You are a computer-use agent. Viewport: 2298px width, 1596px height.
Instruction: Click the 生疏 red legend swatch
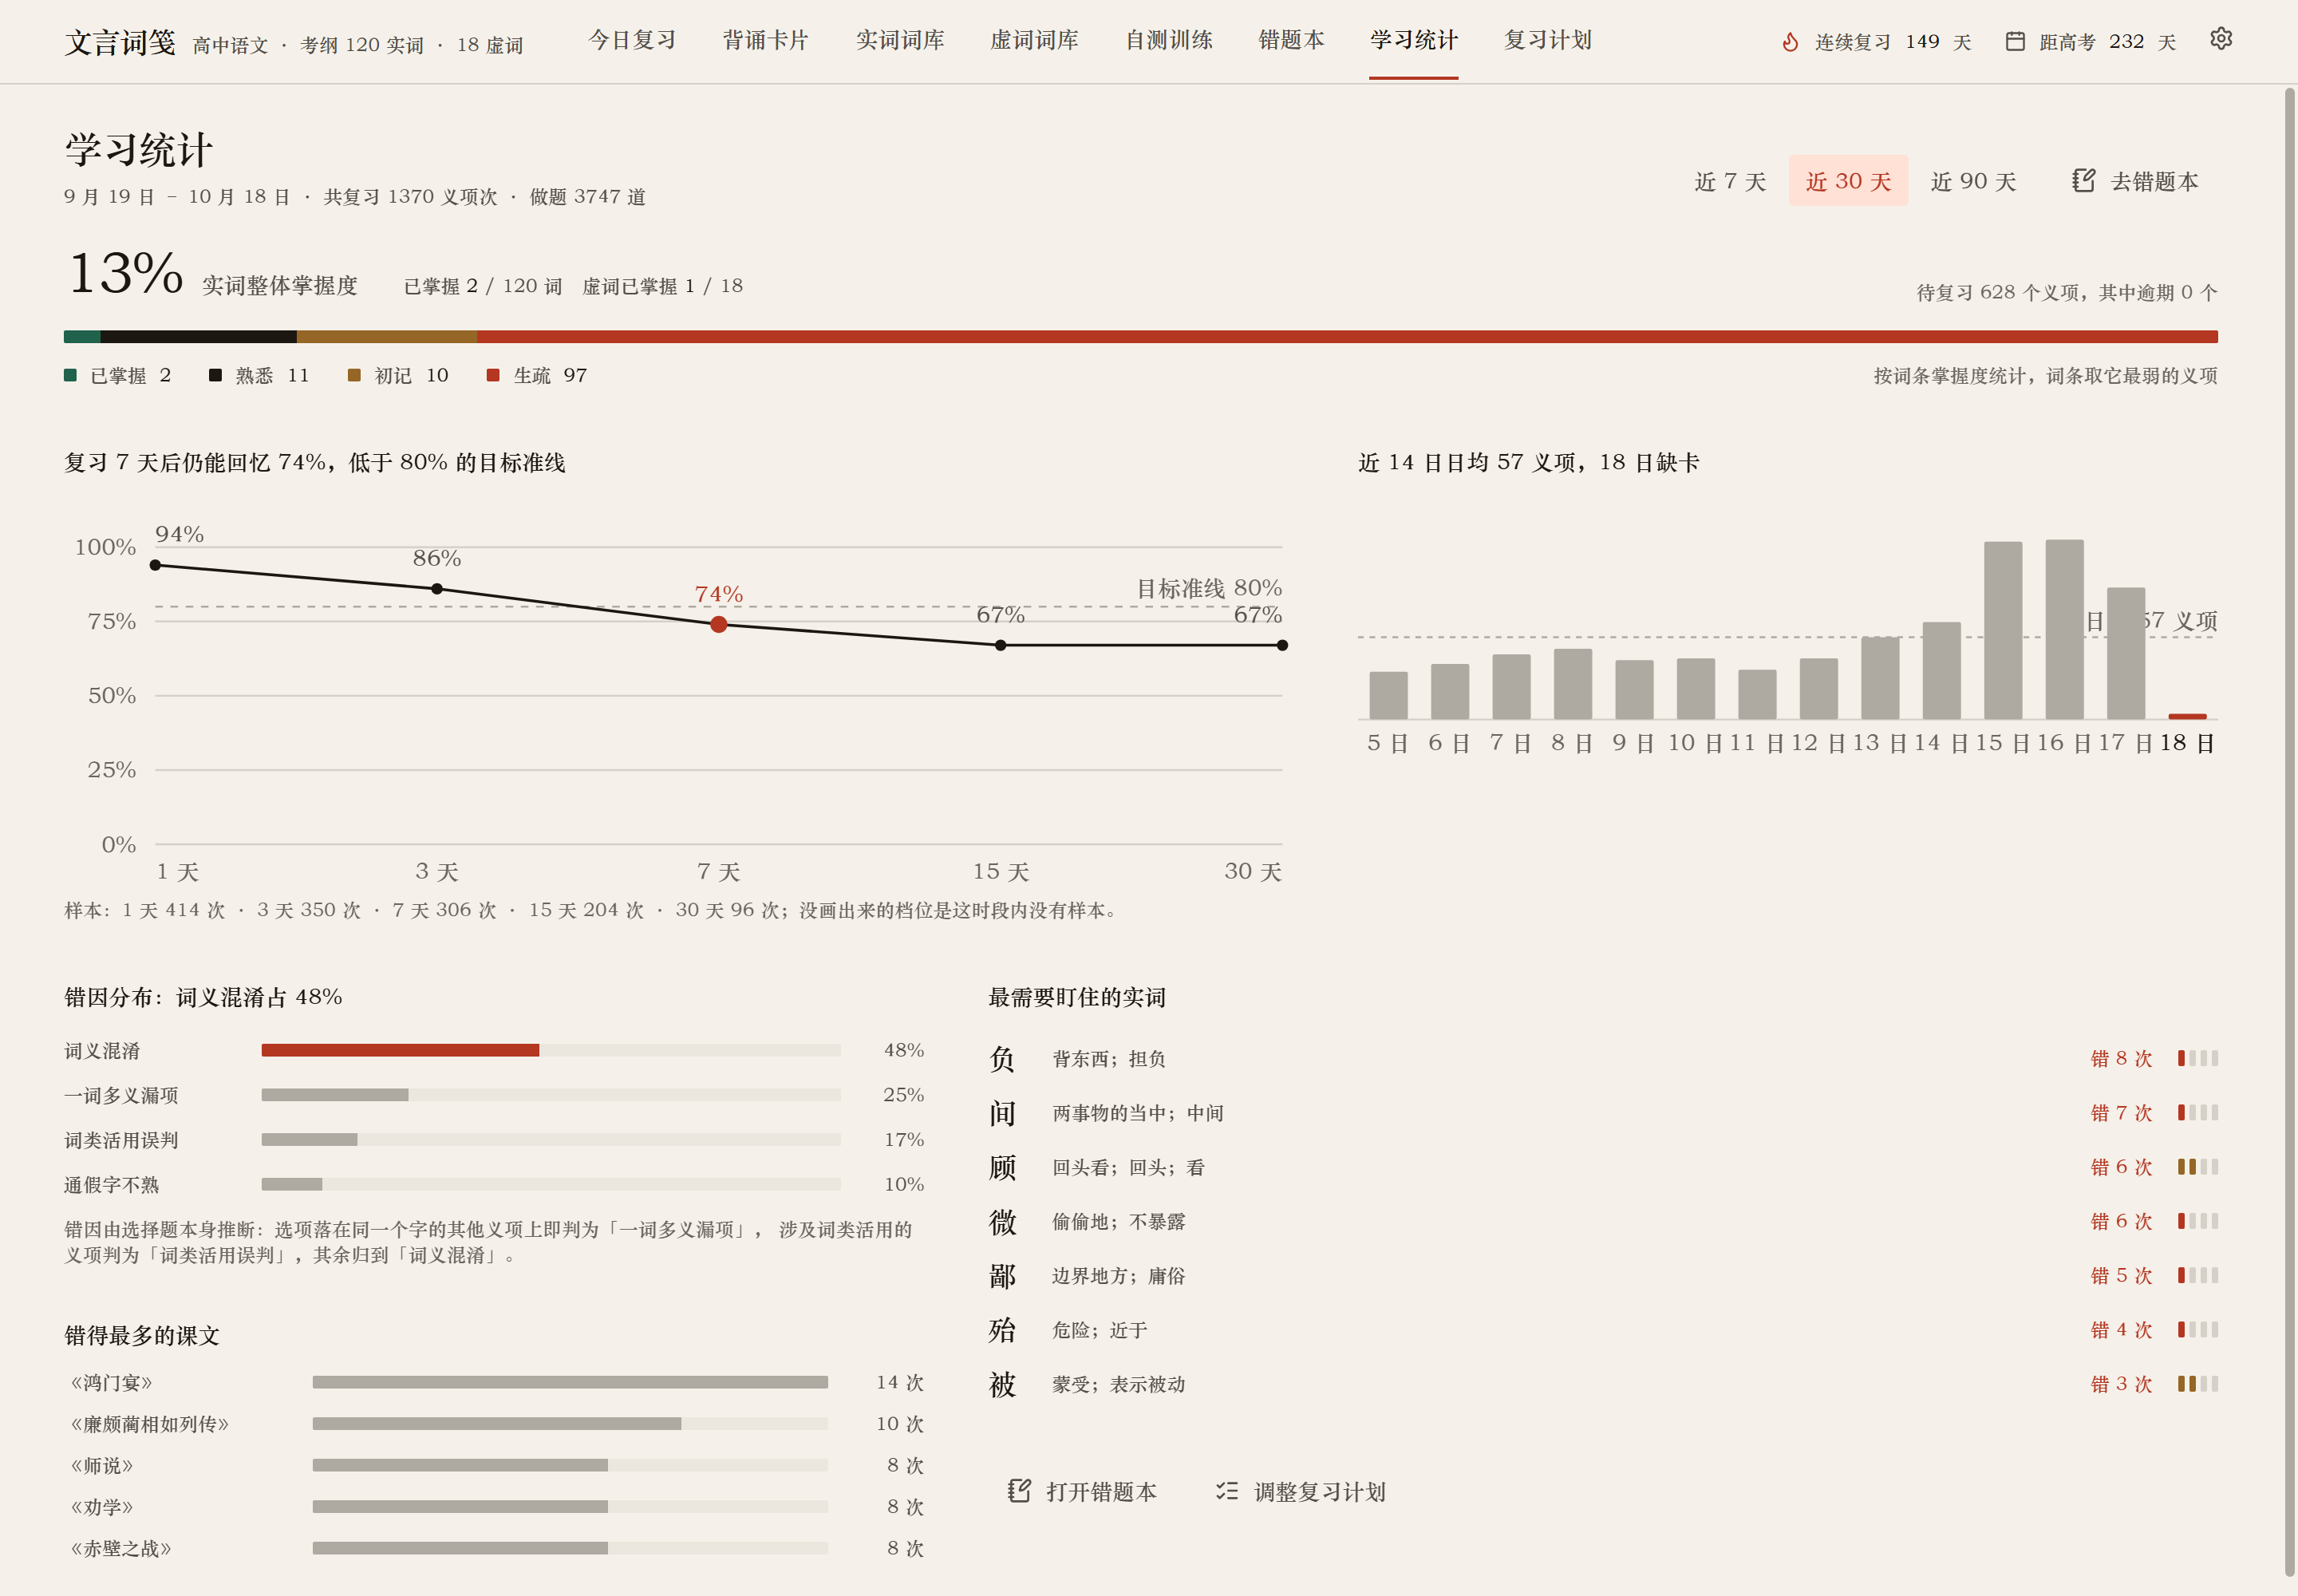pyautogui.click(x=493, y=375)
